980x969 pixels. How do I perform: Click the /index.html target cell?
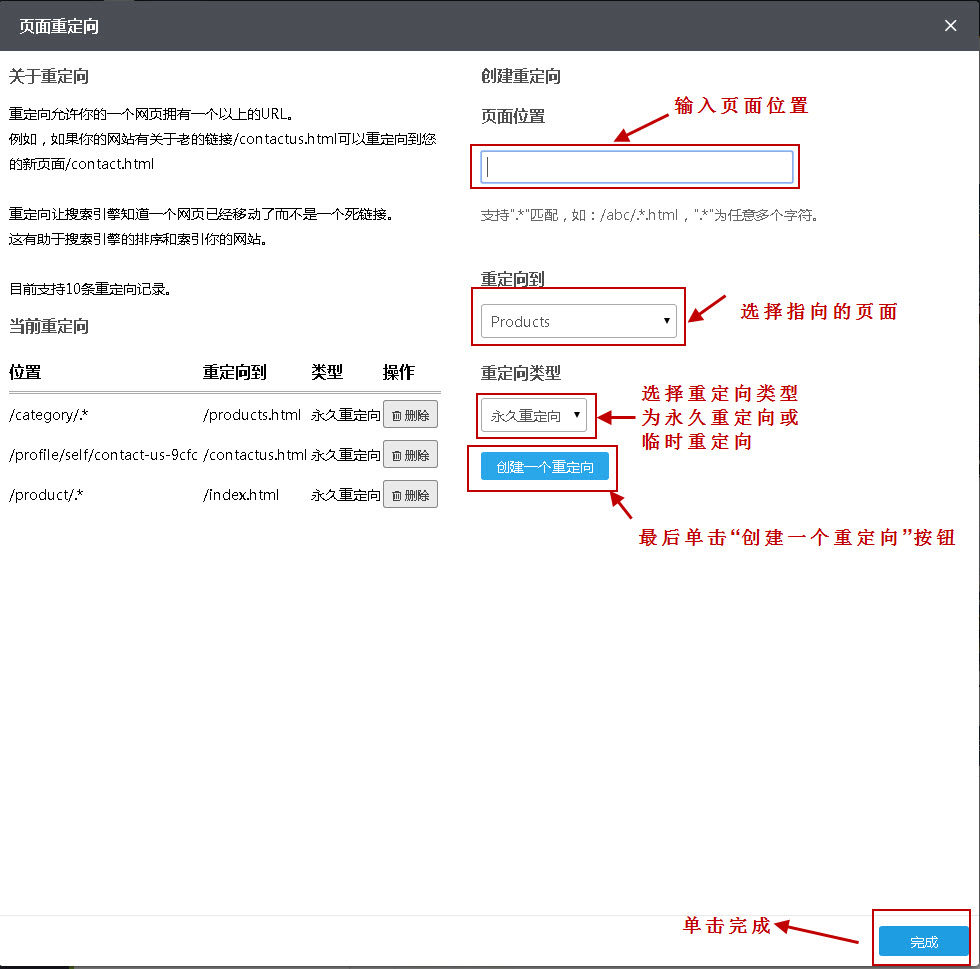click(x=241, y=495)
